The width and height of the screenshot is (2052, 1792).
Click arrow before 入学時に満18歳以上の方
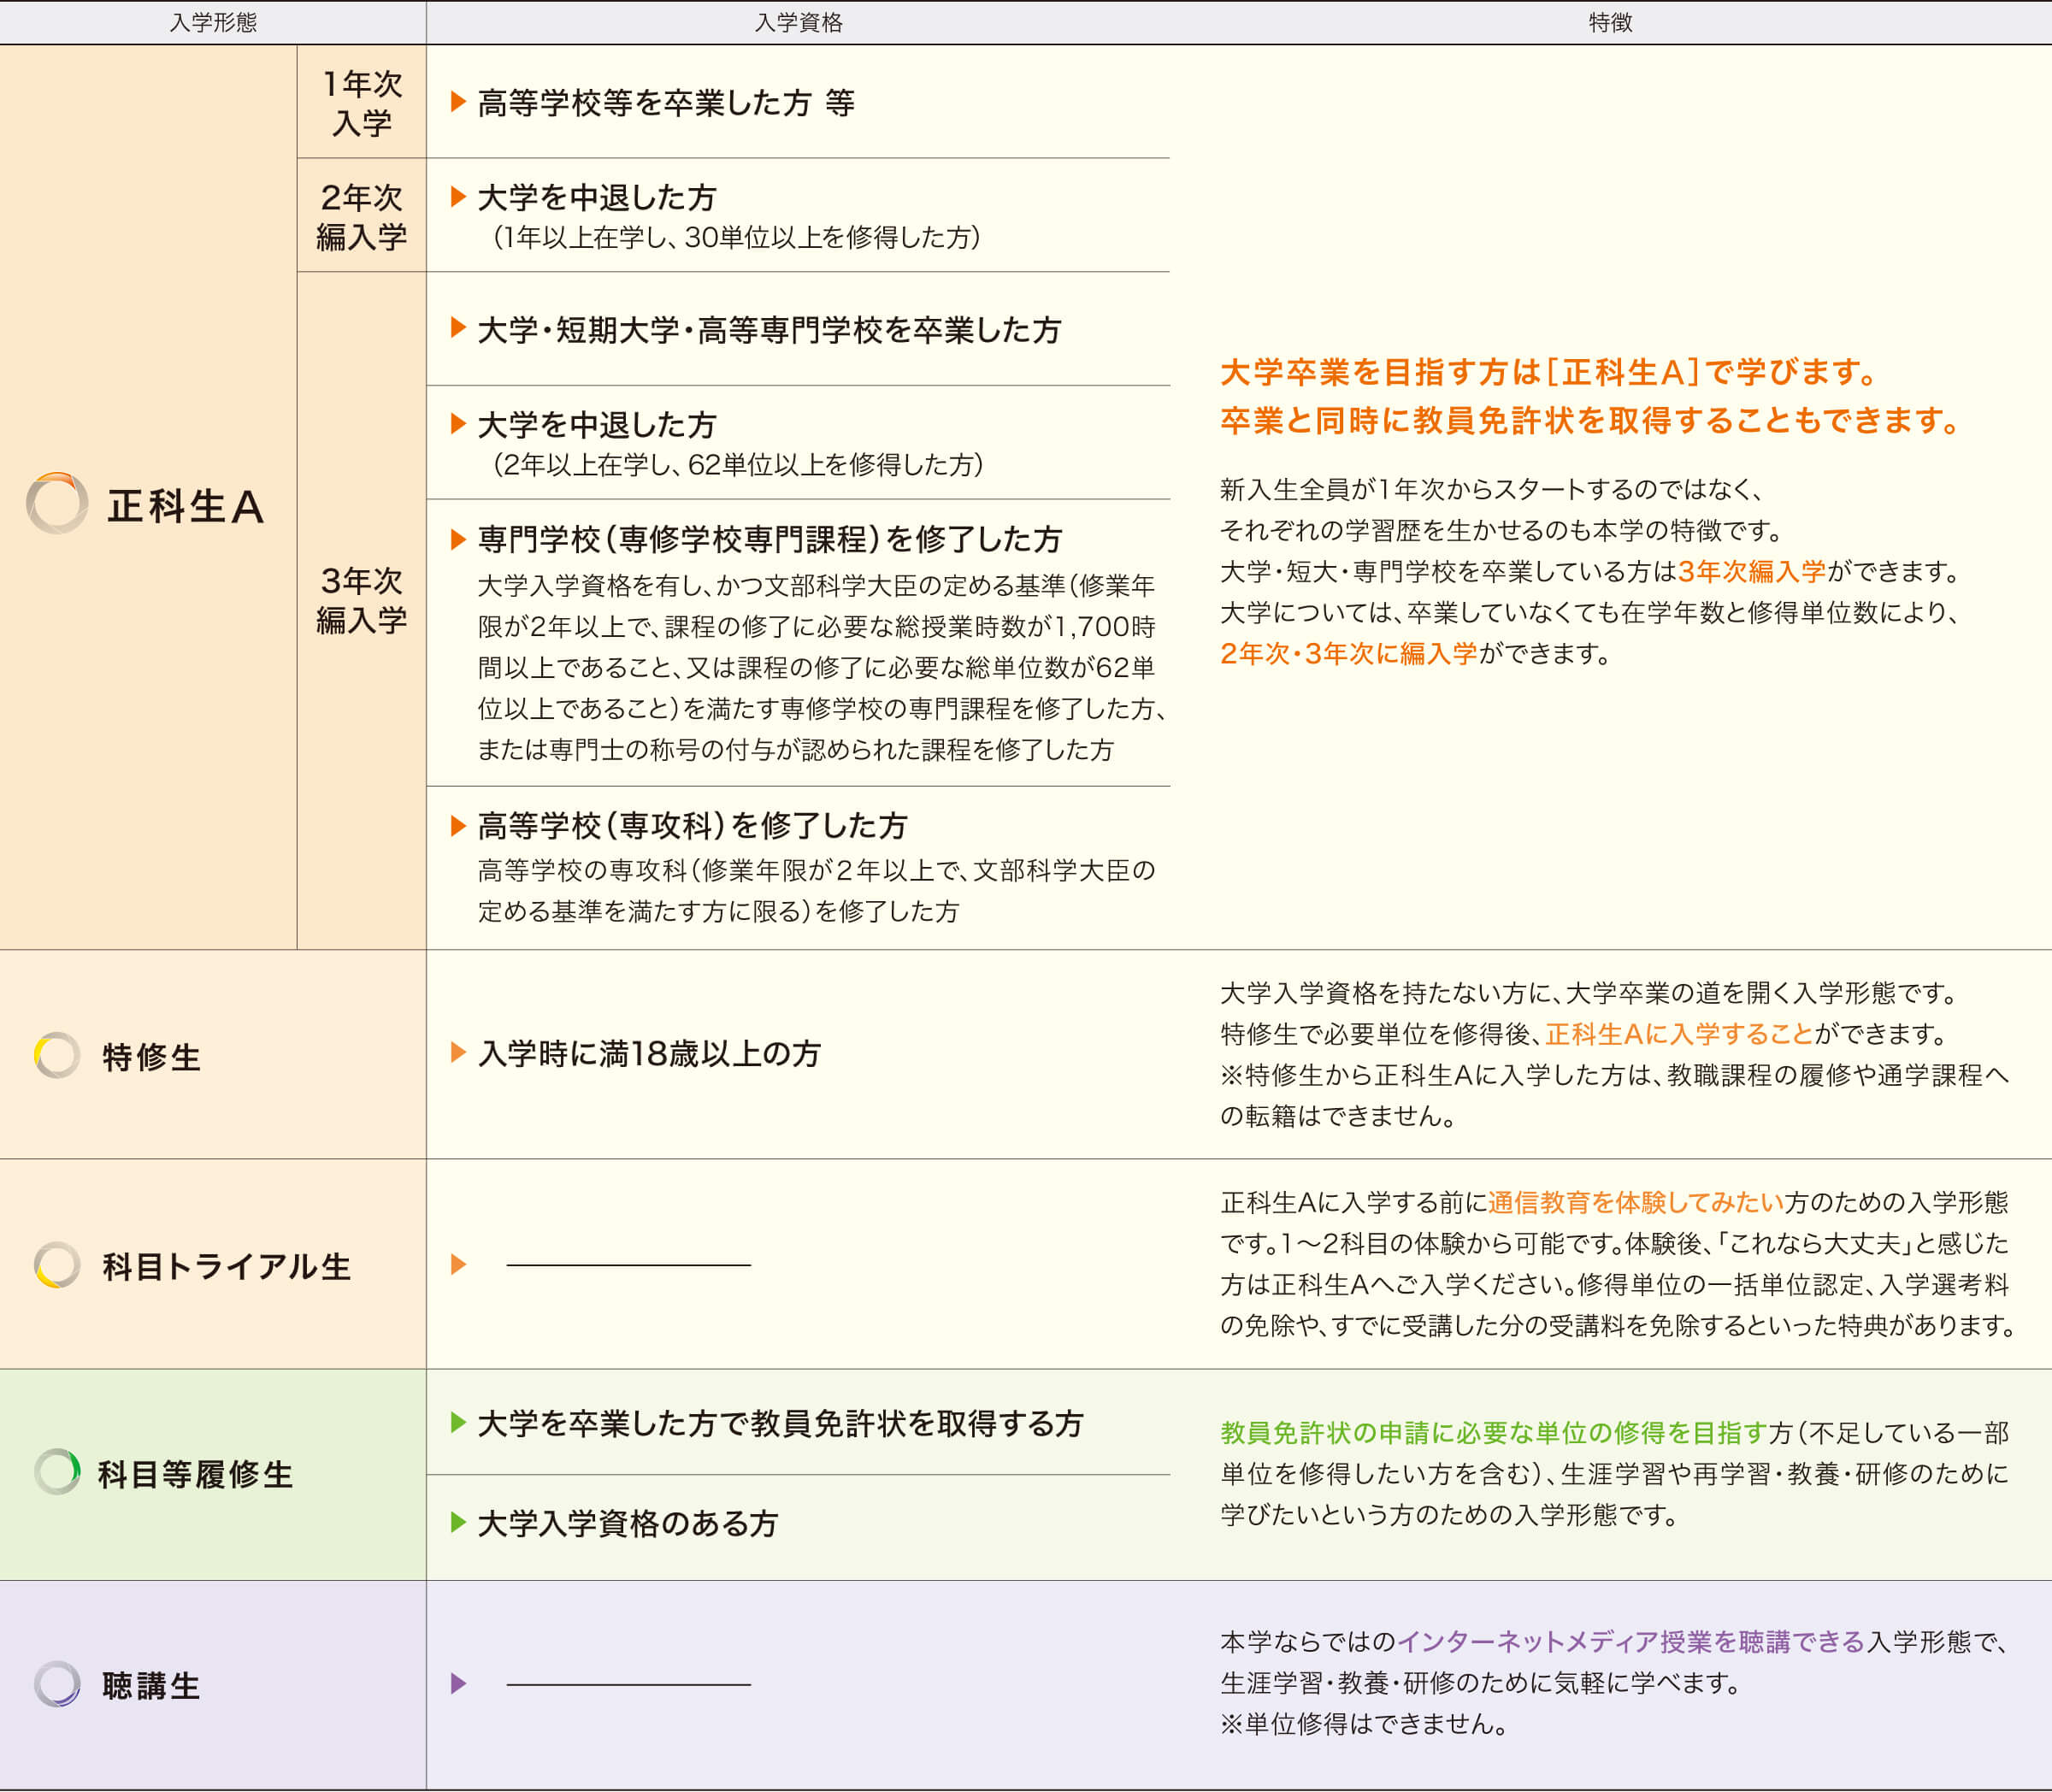pyautogui.click(x=459, y=1052)
